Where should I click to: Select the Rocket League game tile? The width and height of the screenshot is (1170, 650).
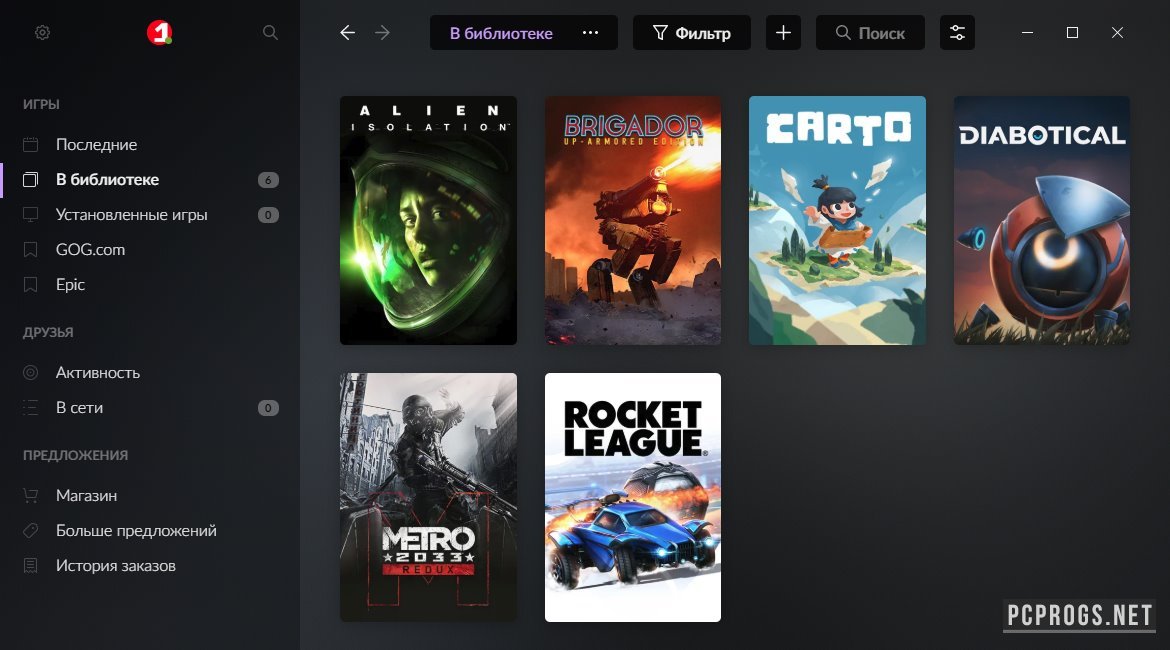click(632, 497)
